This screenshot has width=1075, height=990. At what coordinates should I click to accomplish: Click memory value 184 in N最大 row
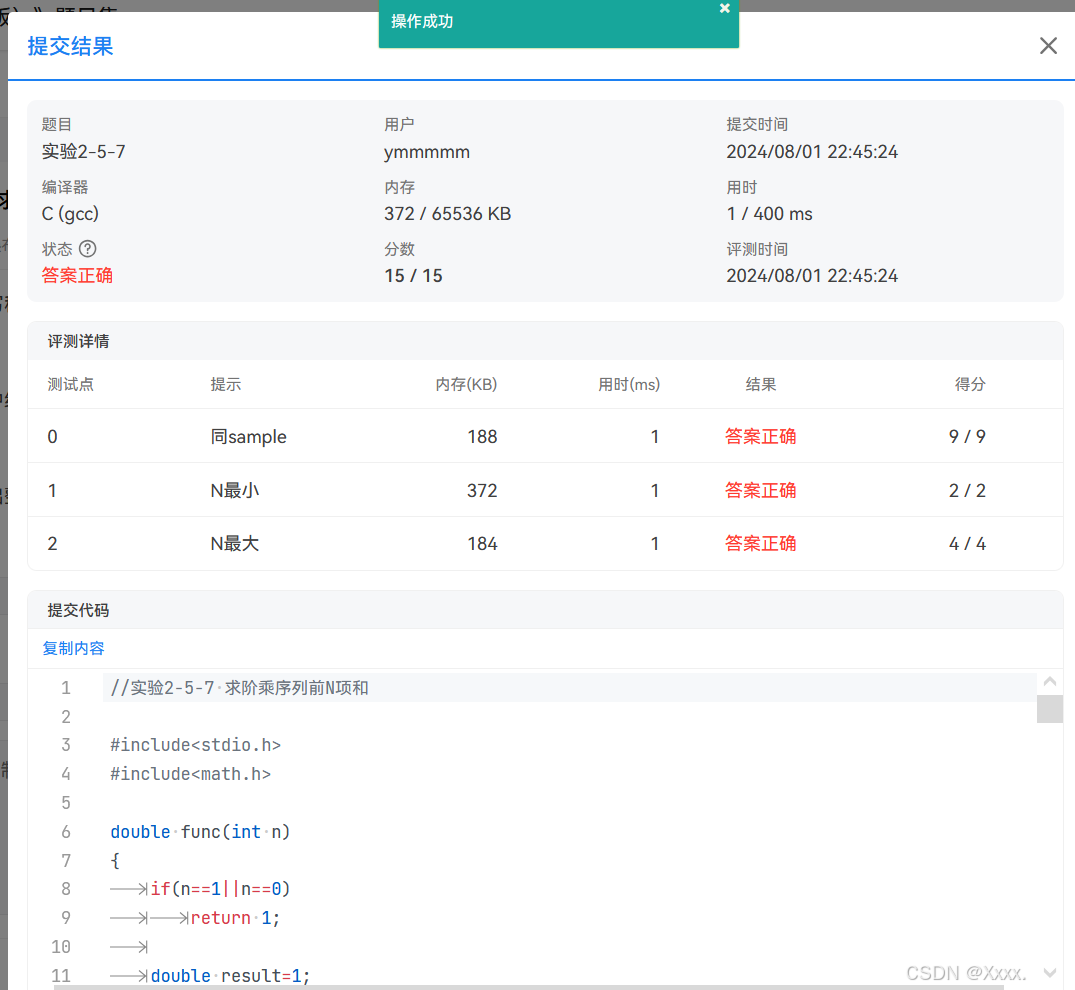pos(482,544)
